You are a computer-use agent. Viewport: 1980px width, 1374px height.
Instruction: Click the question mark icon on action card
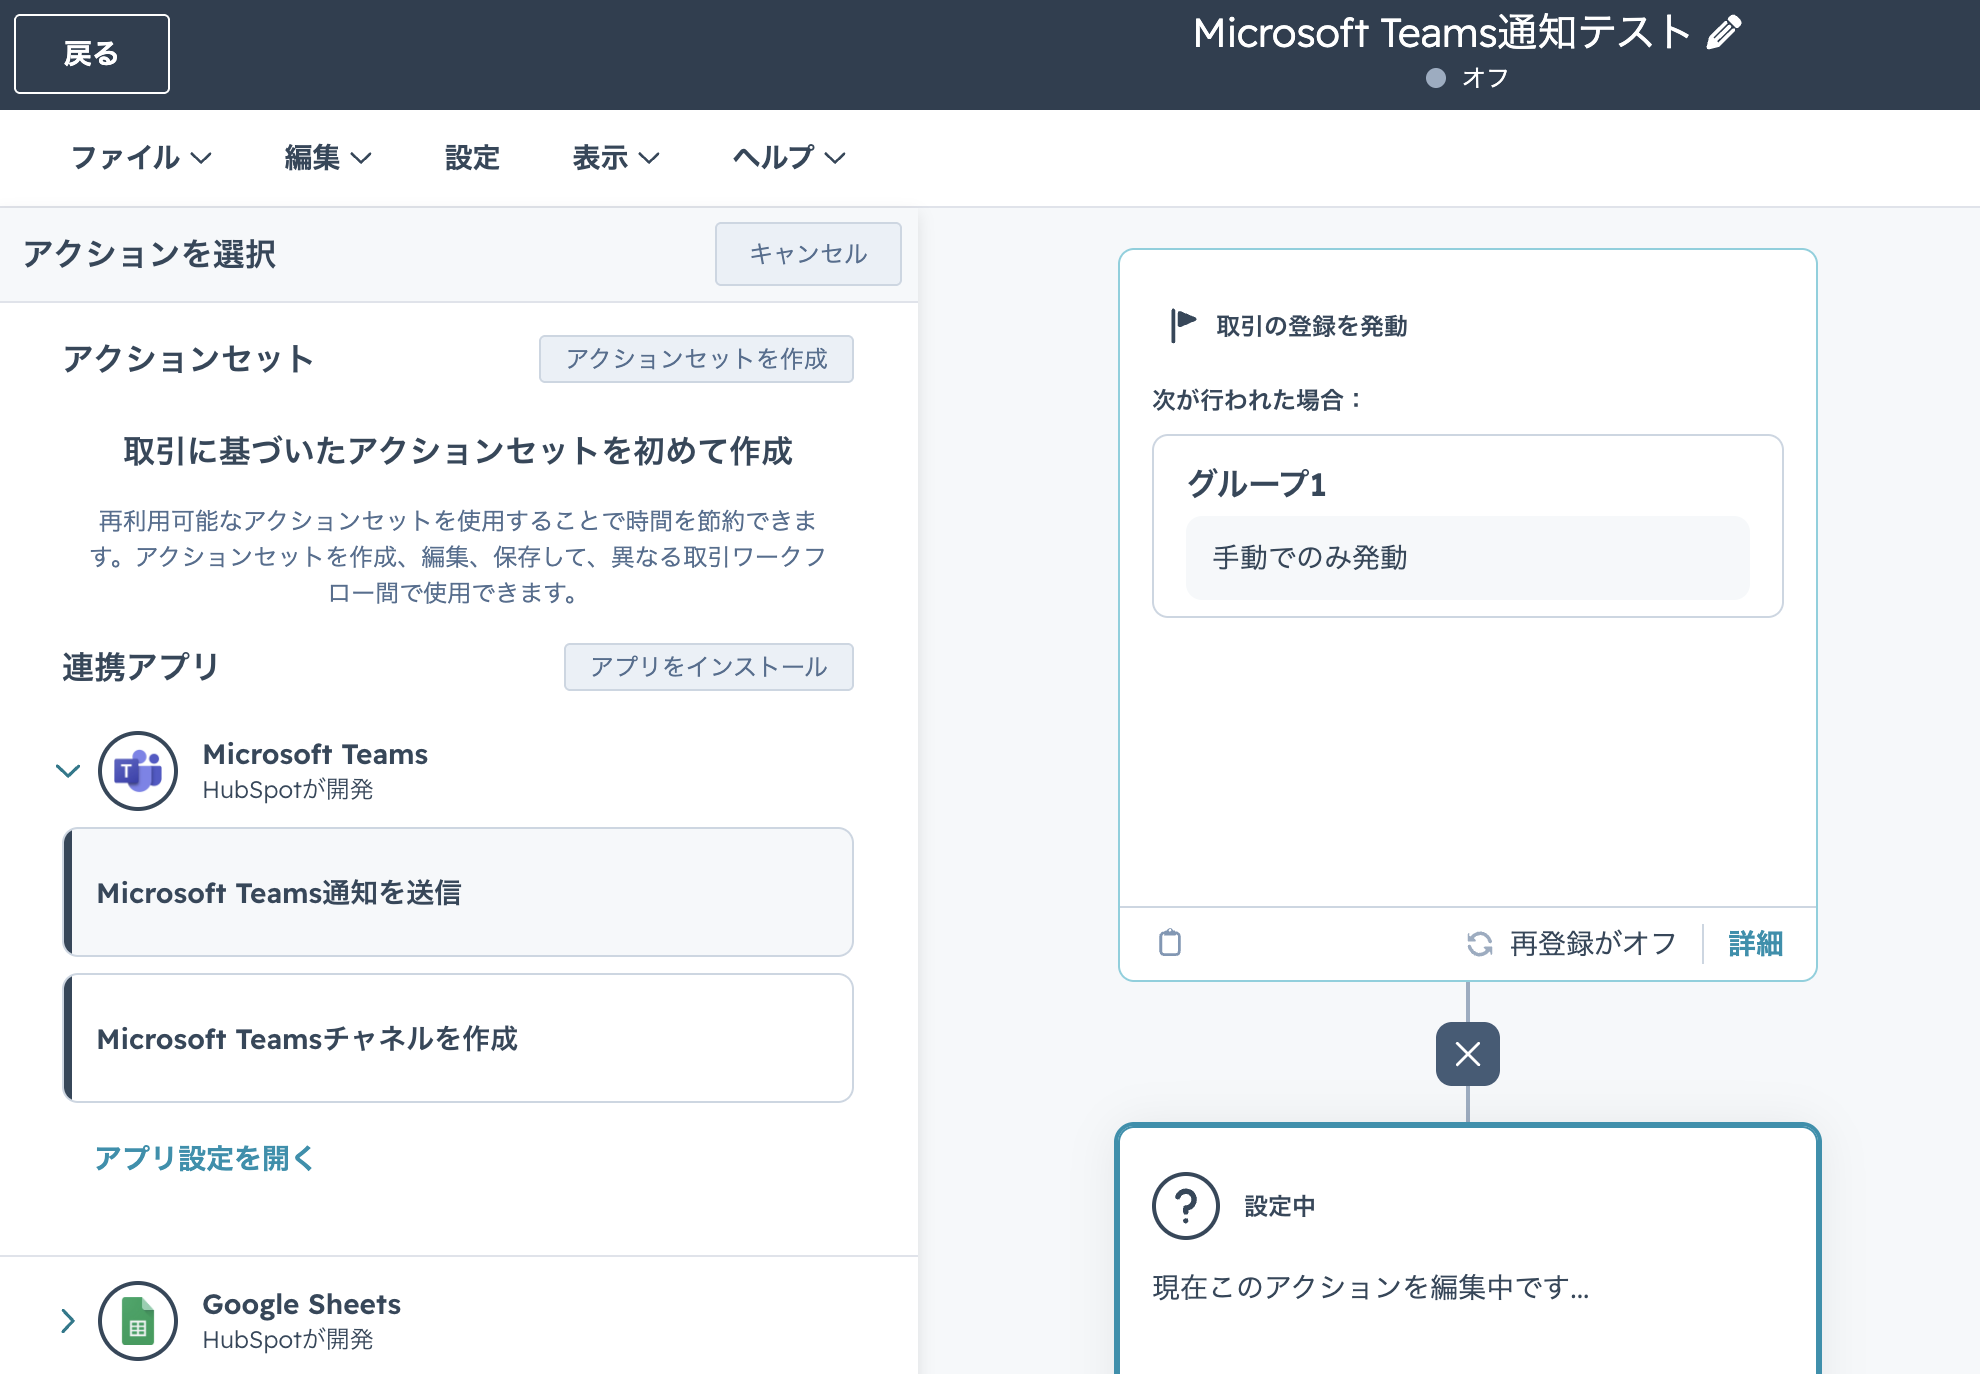click(x=1186, y=1206)
